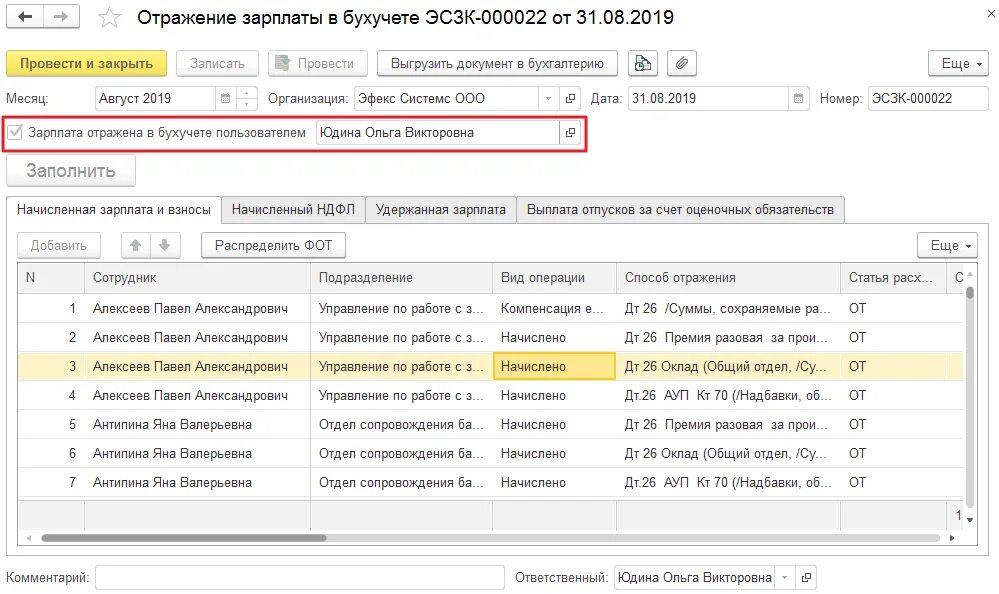Viewport: 999px width, 594px height.
Task: Open calendar picker for Месяц field
Action: tap(225, 98)
